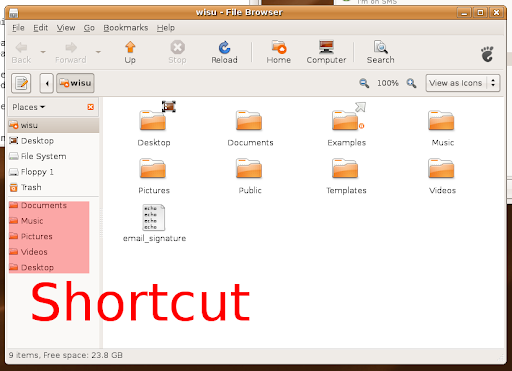Viewport: 512px width, 371px height.
Task: Click the 100% zoom level button
Action: tap(388, 83)
